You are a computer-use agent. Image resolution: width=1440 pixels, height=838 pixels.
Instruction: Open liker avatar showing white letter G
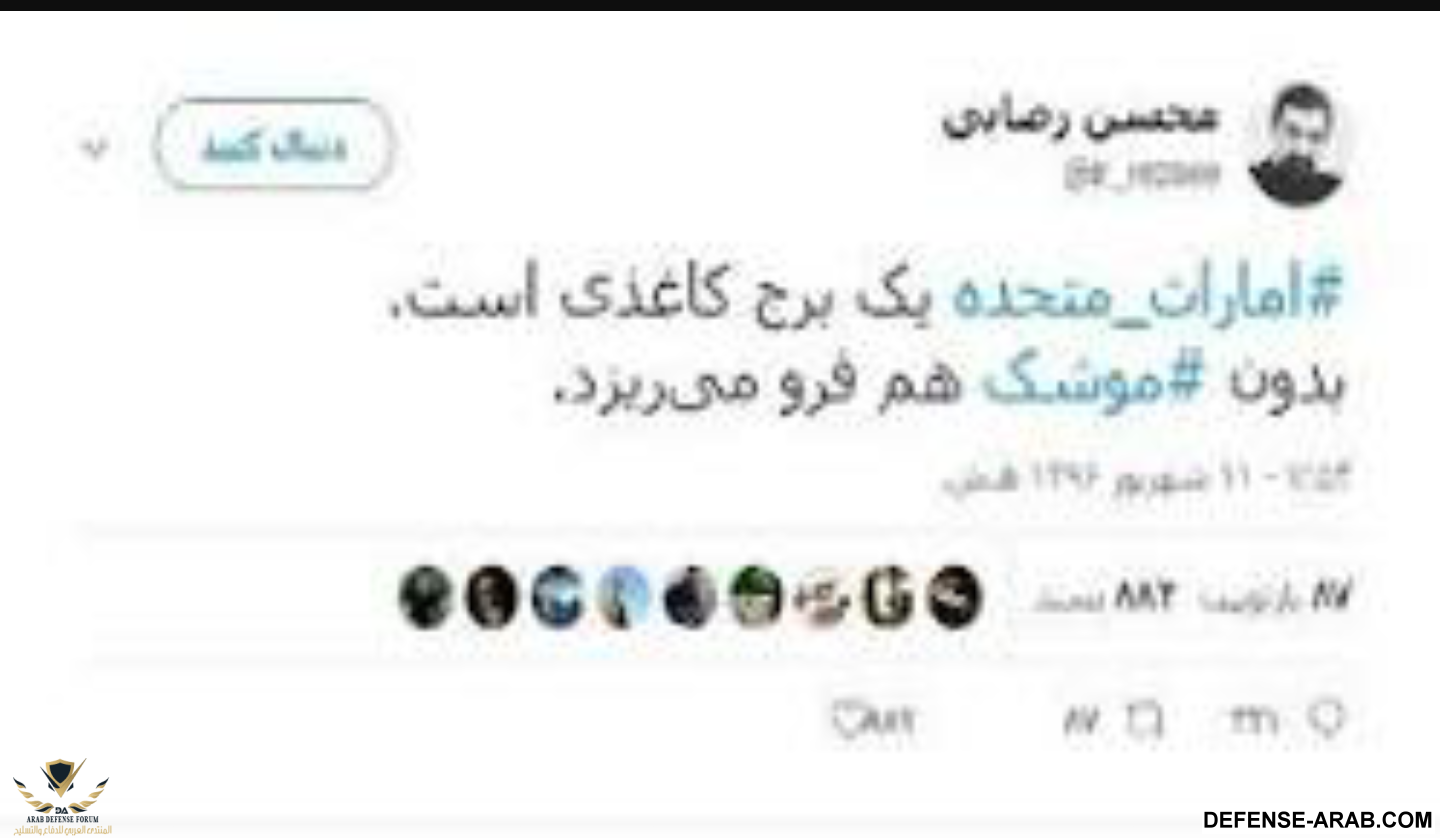point(888,597)
